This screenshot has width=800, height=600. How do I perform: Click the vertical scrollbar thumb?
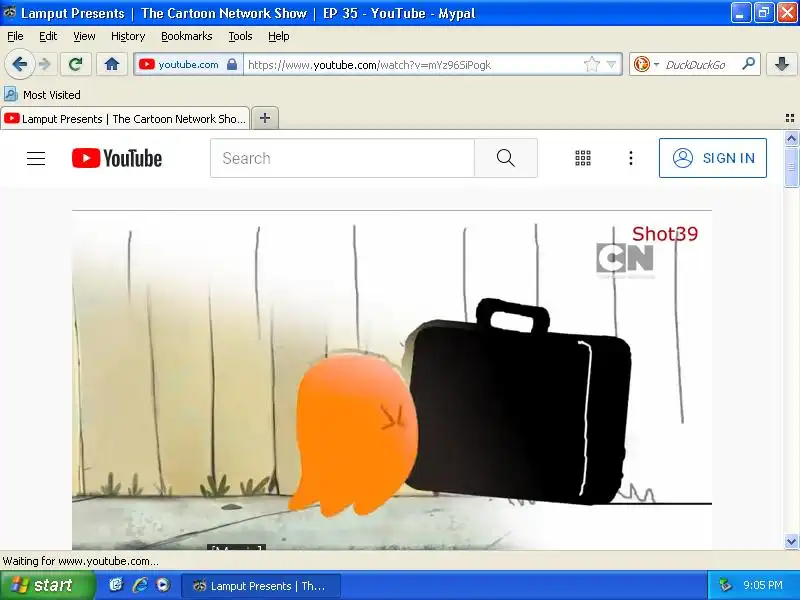[791, 167]
